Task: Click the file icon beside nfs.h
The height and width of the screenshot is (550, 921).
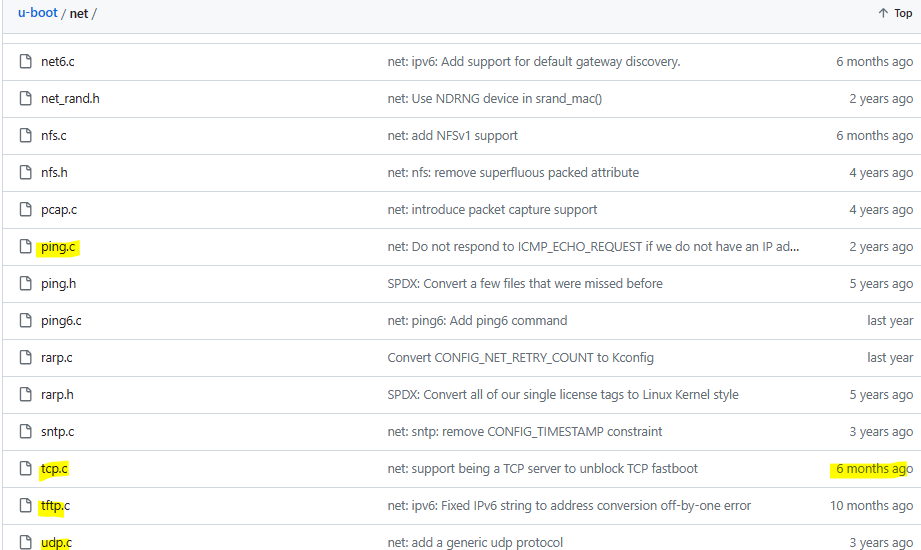Action: click(x=25, y=172)
